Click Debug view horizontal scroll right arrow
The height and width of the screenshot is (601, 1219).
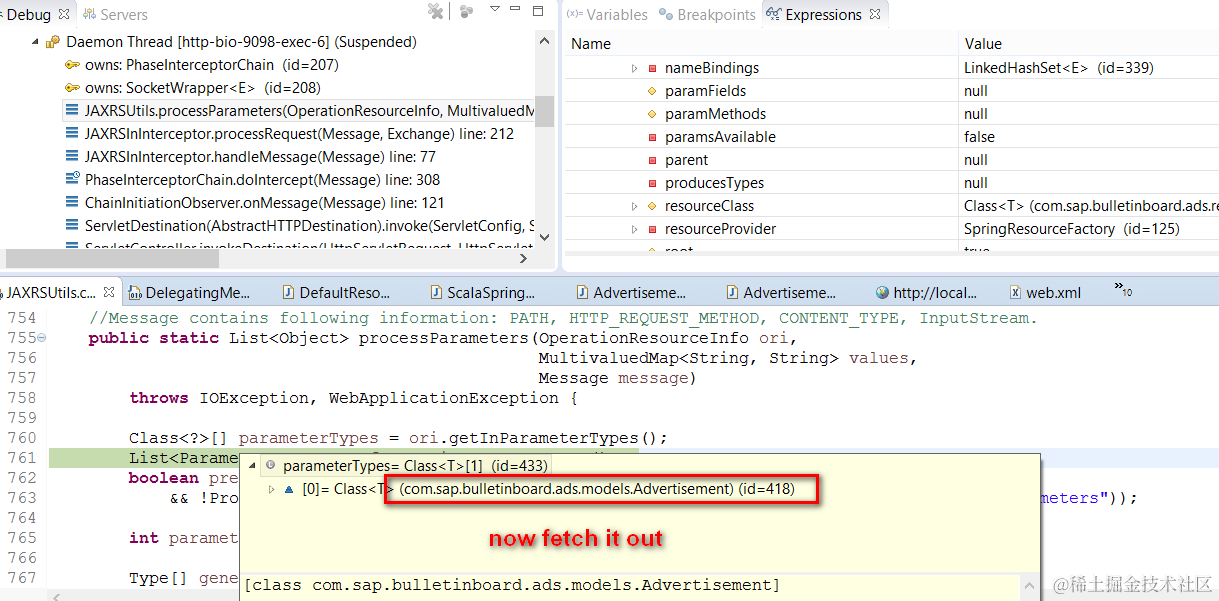point(524,258)
